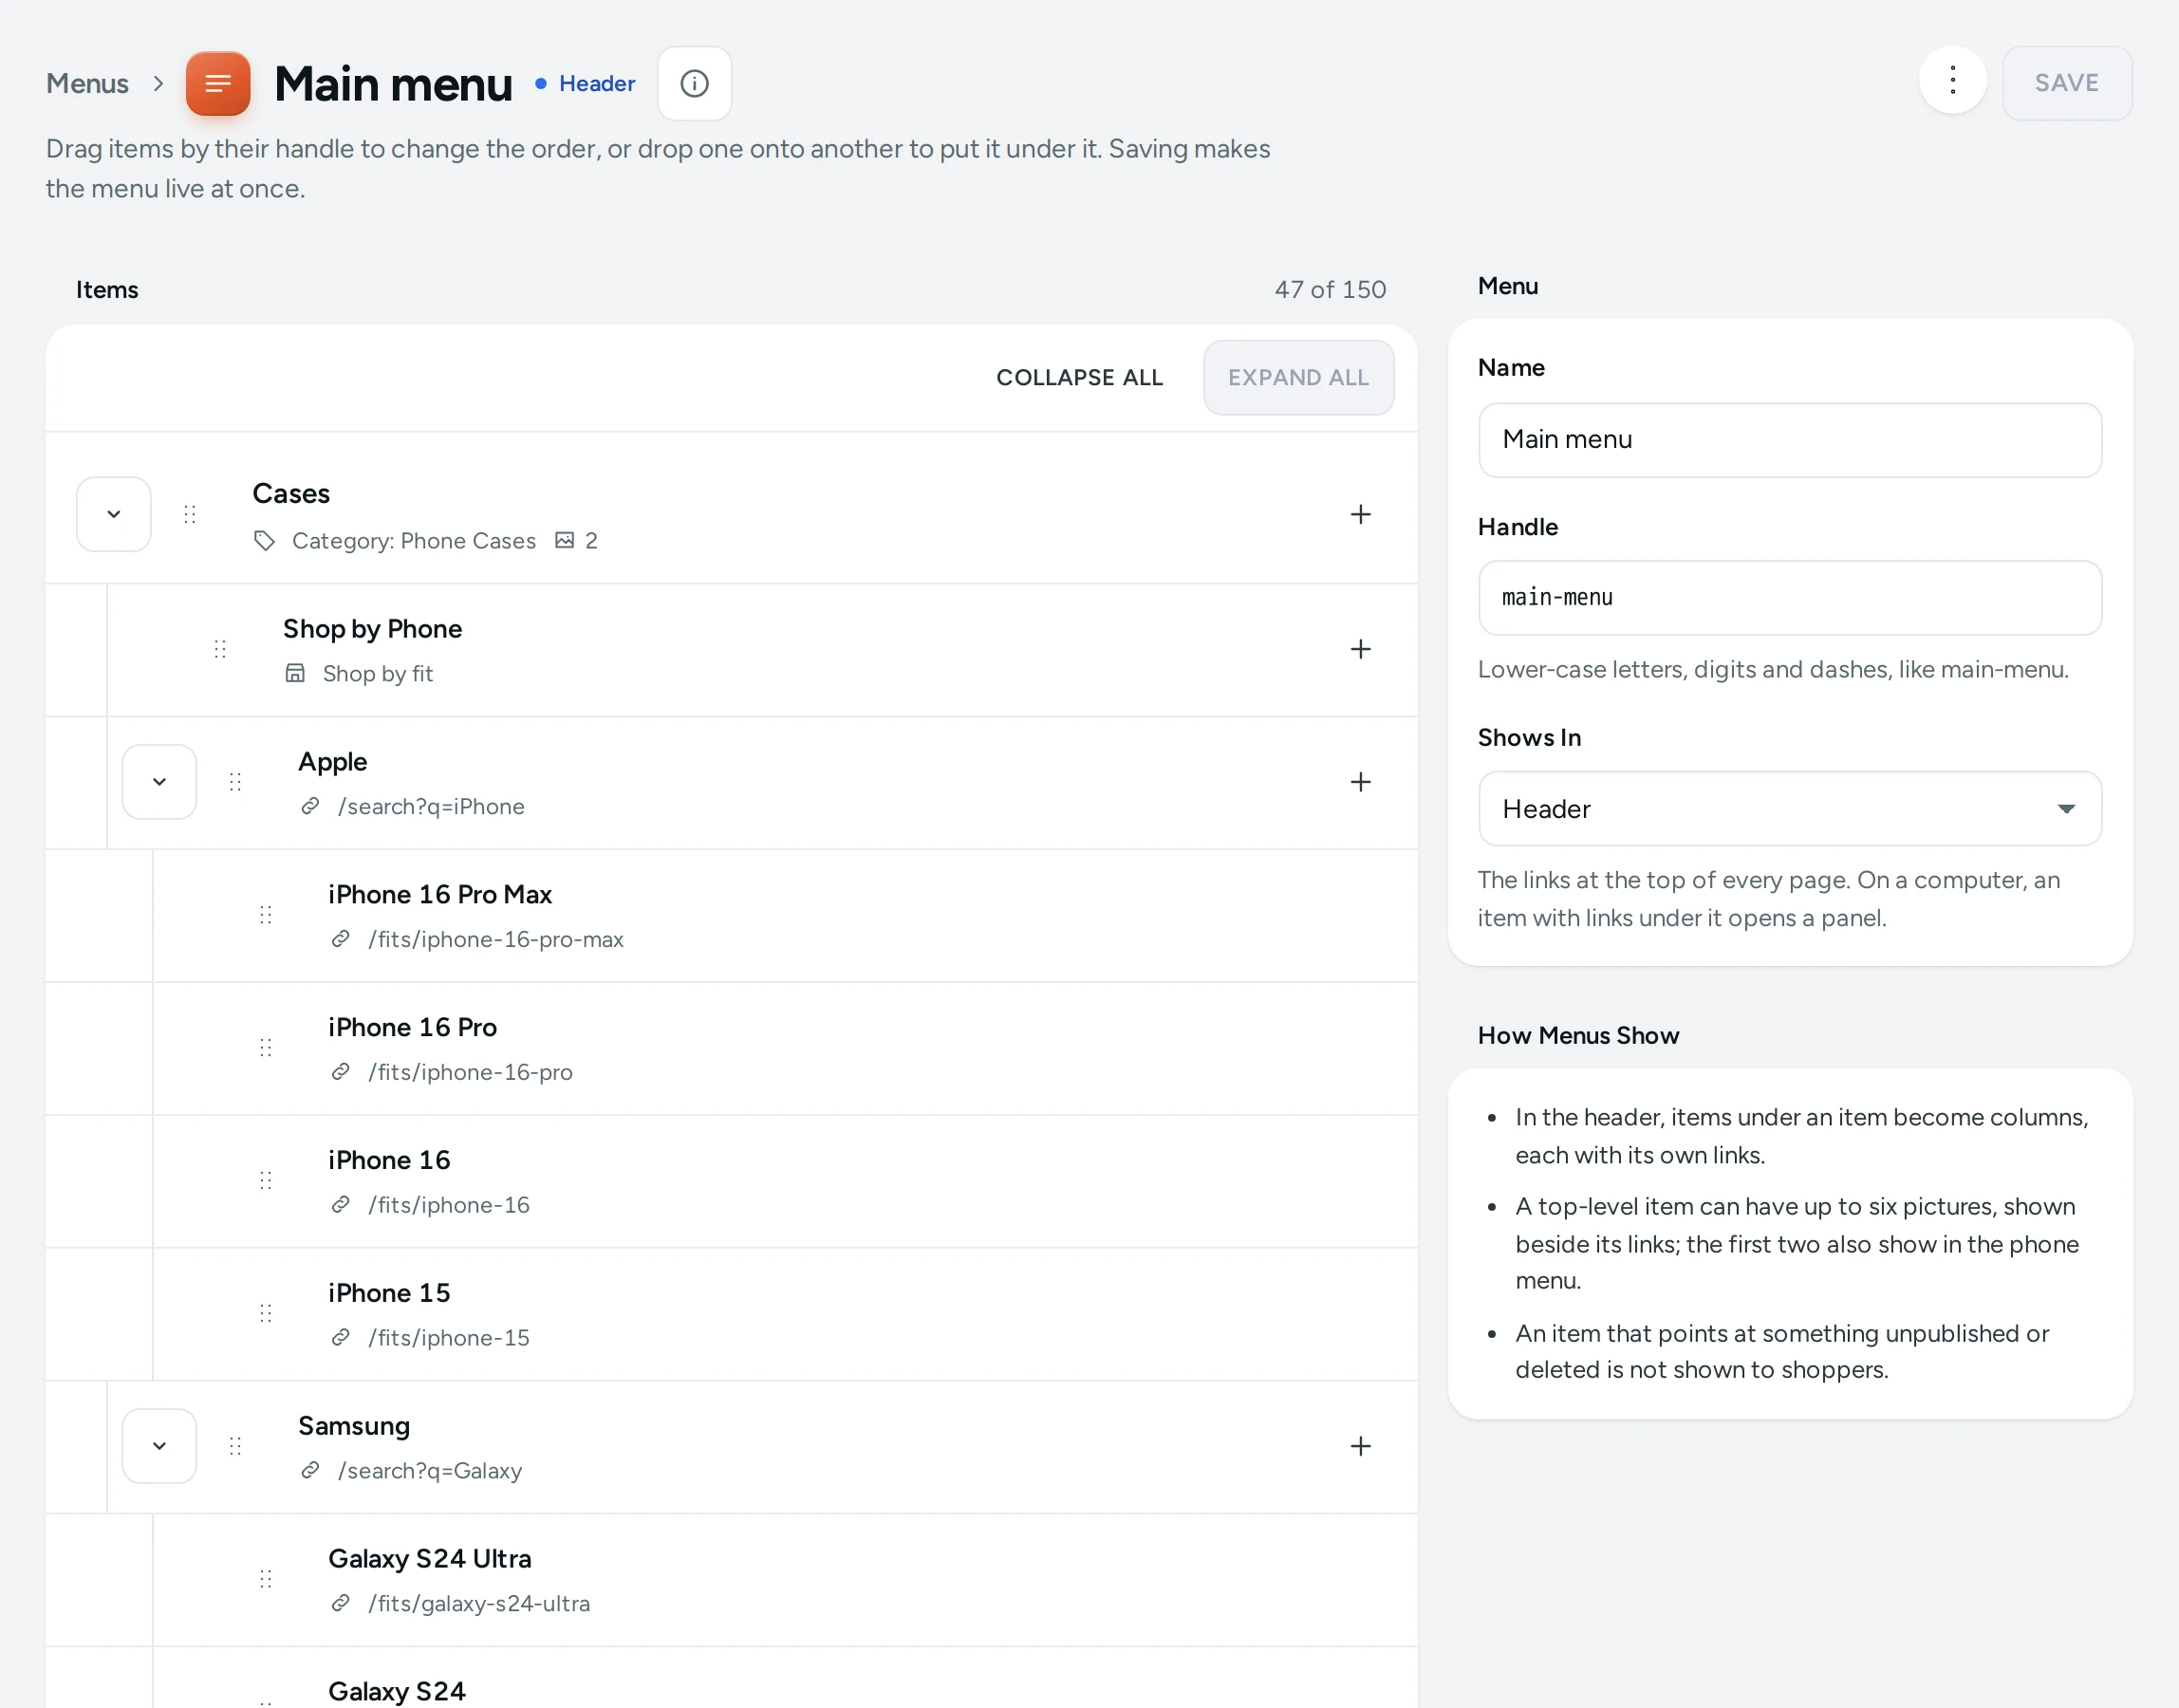The height and width of the screenshot is (1708, 2179).
Task: Click link icon beside /fits/galaxy-s24-ultra
Action: tap(340, 1603)
